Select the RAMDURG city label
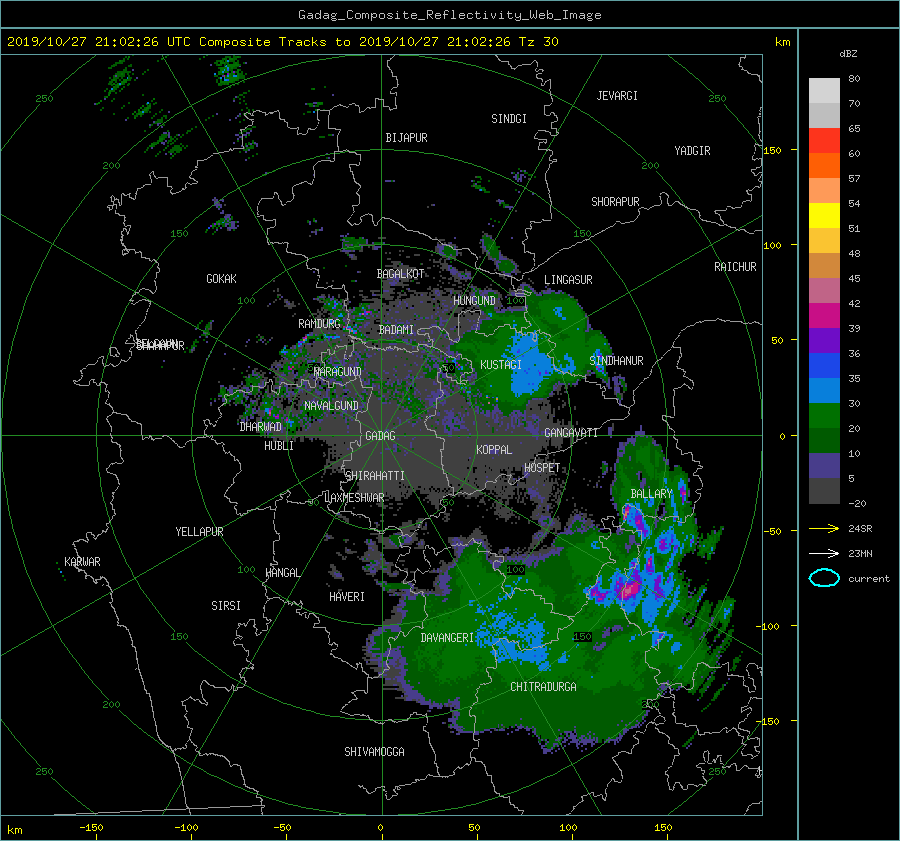Image resolution: width=900 pixels, height=841 pixels. pos(319,324)
